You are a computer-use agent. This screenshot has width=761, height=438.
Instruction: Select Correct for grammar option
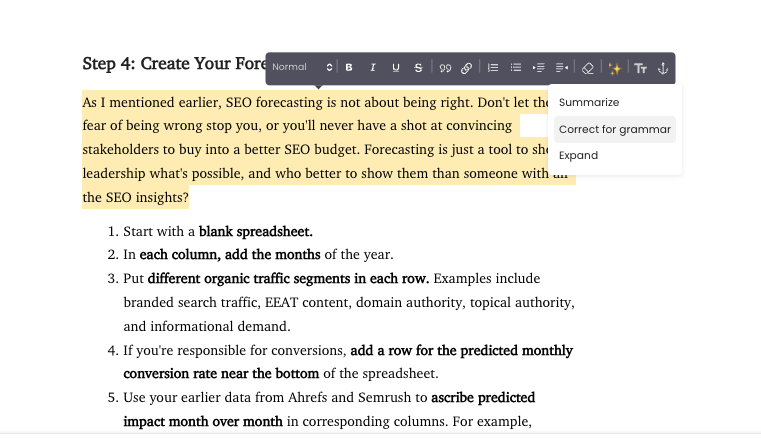(614, 129)
